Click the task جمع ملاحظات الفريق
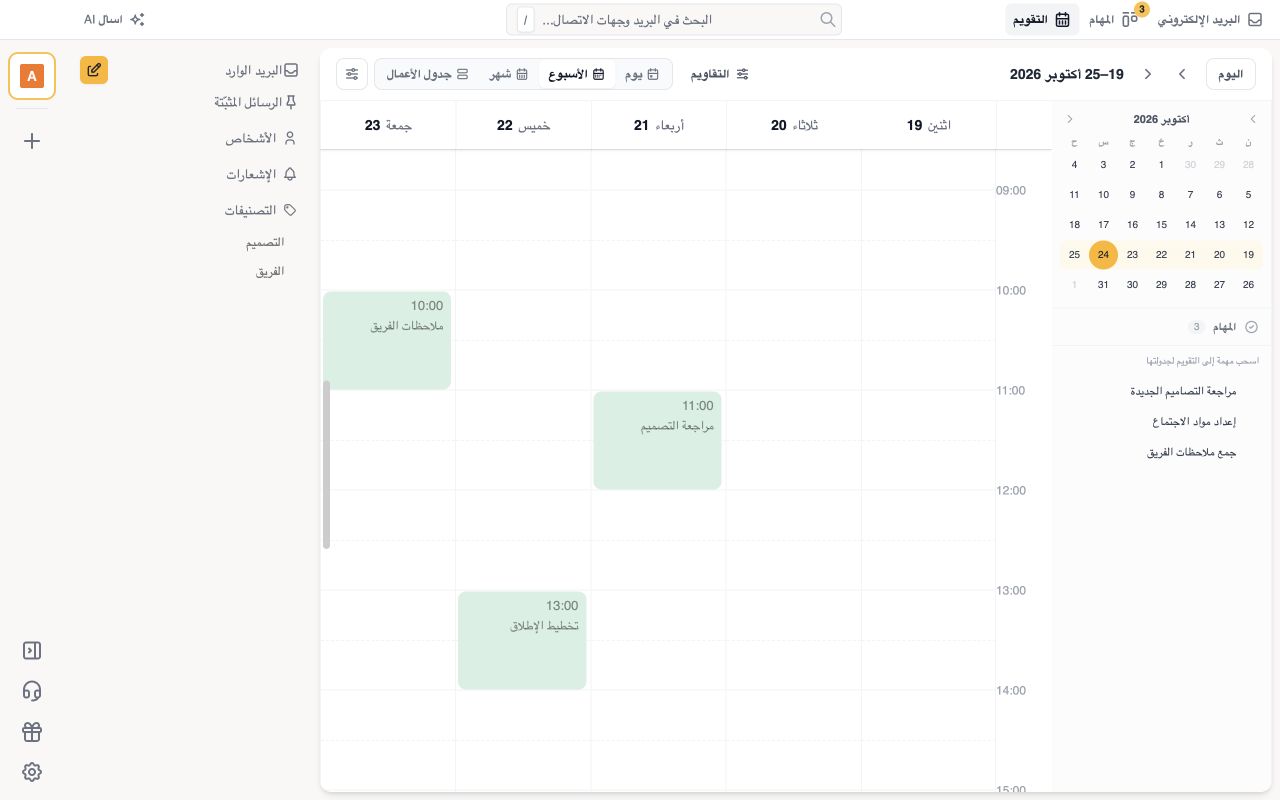This screenshot has width=1280, height=800. 1191,453
